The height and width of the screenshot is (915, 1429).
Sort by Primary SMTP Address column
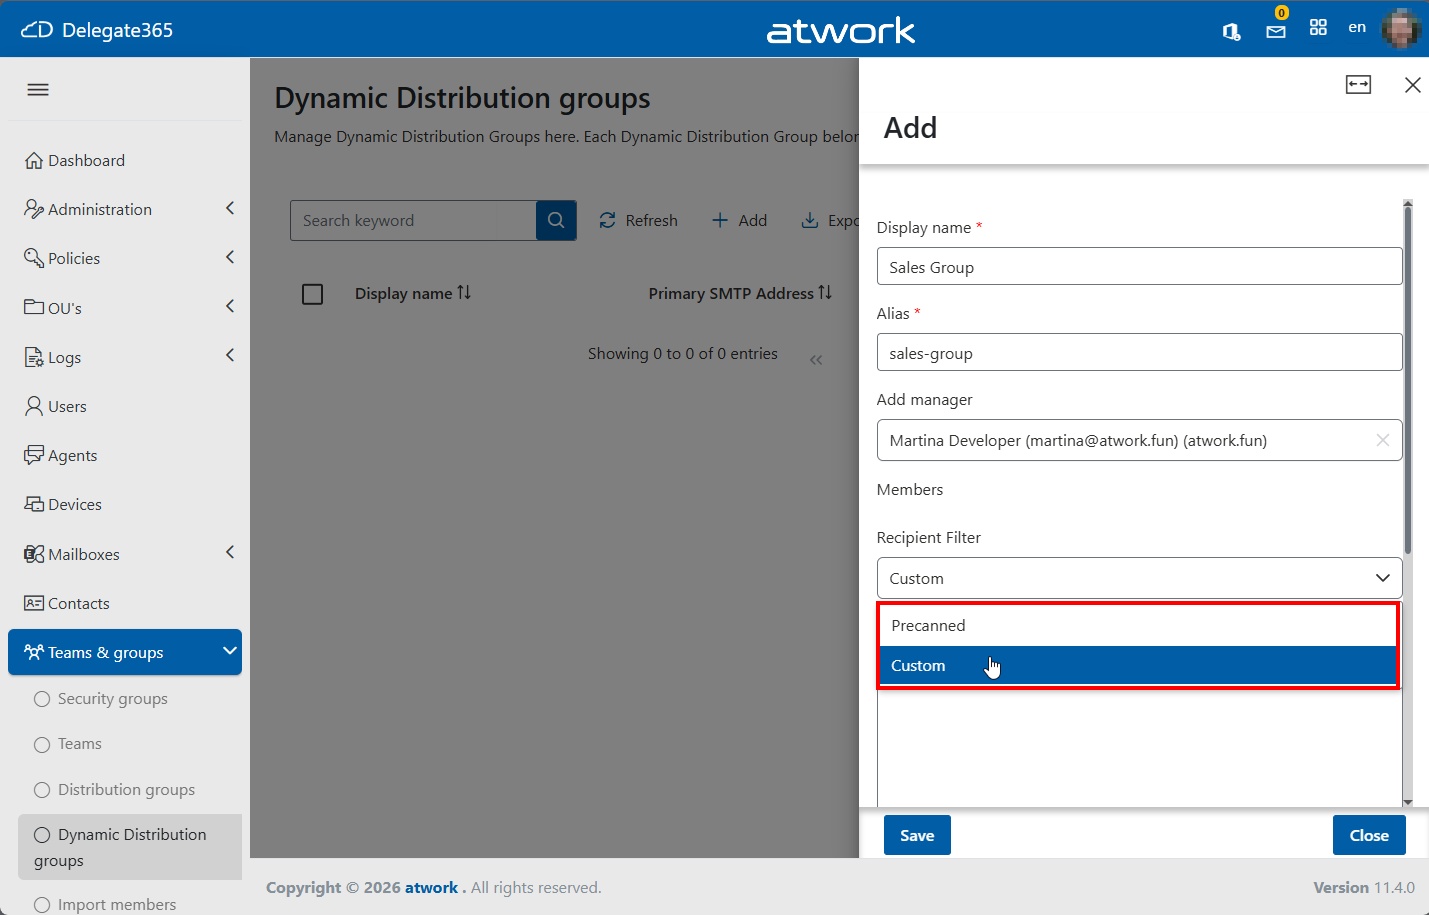click(740, 293)
